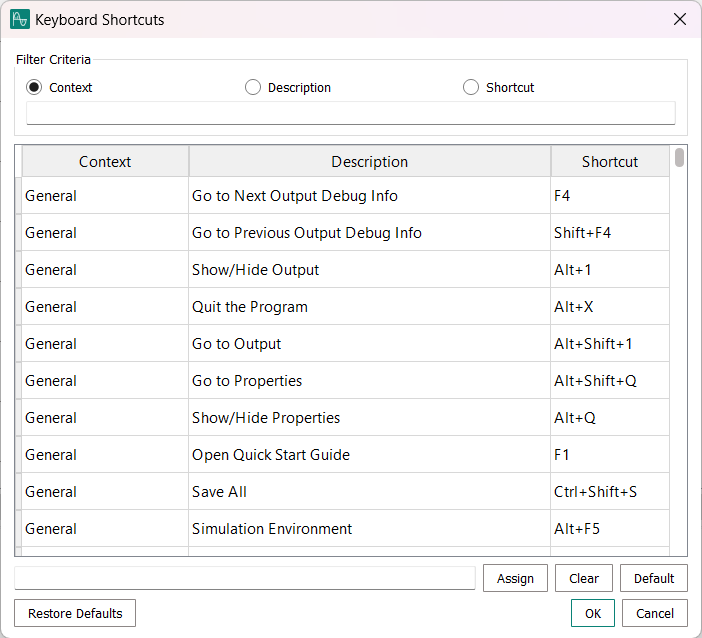Select 'Go to Output' description cell
The width and height of the screenshot is (702, 638).
tap(369, 344)
